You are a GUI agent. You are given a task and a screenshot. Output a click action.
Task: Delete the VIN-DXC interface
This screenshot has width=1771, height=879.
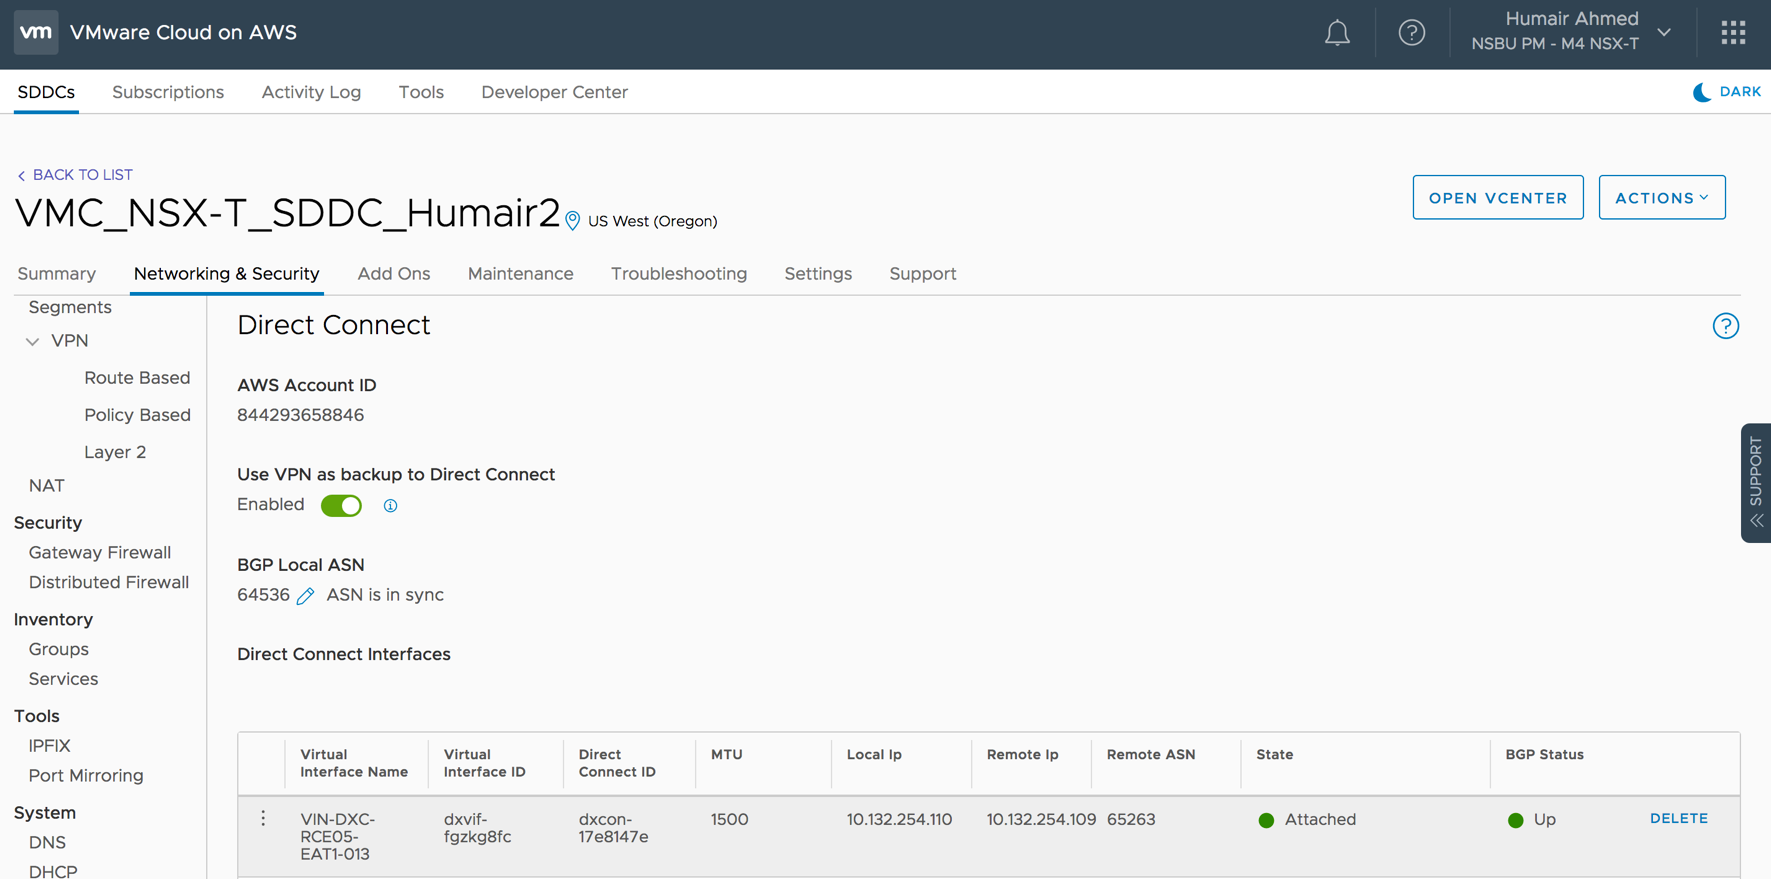(1678, 818)
